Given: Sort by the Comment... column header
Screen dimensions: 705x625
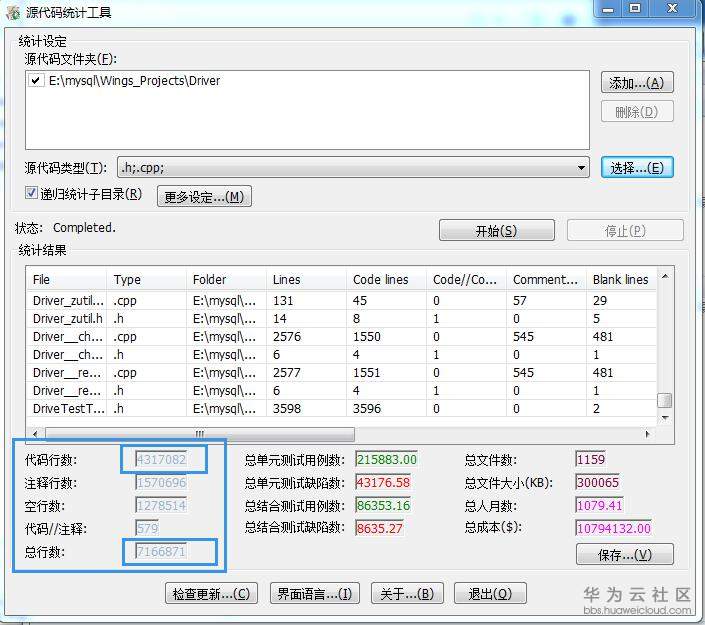Looking at the screenshot, I should tap(547, 279).
